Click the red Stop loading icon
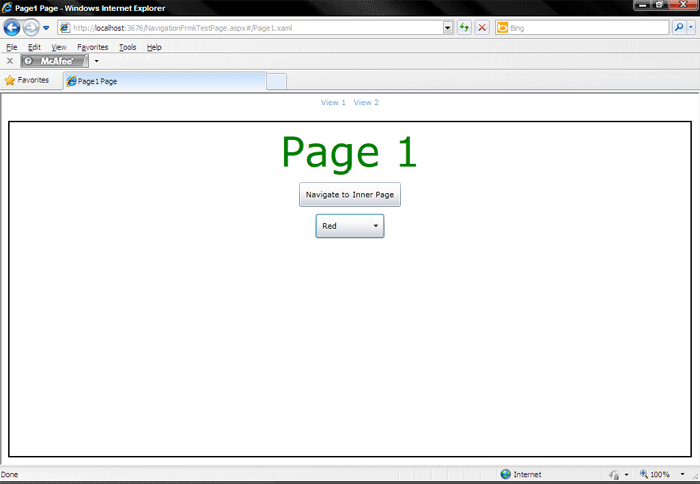Image resolution: width=700 pixels, height=484 pixels. [x=482, y=28]
